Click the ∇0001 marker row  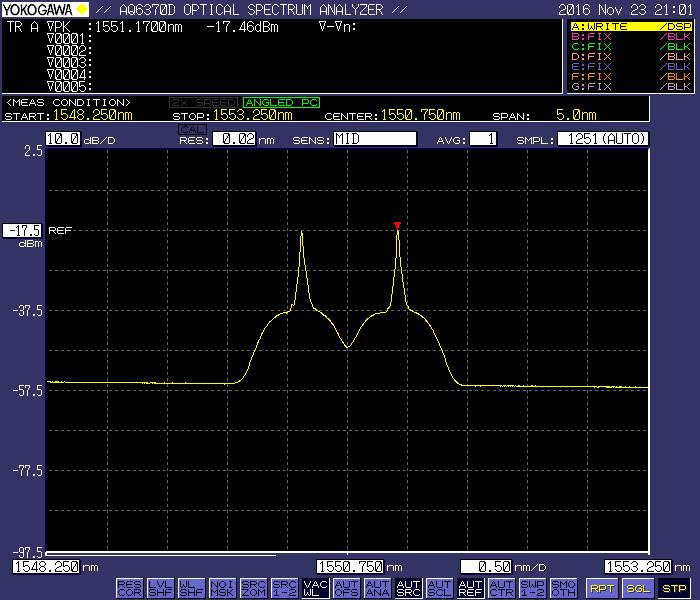click(x=69, y=39)
